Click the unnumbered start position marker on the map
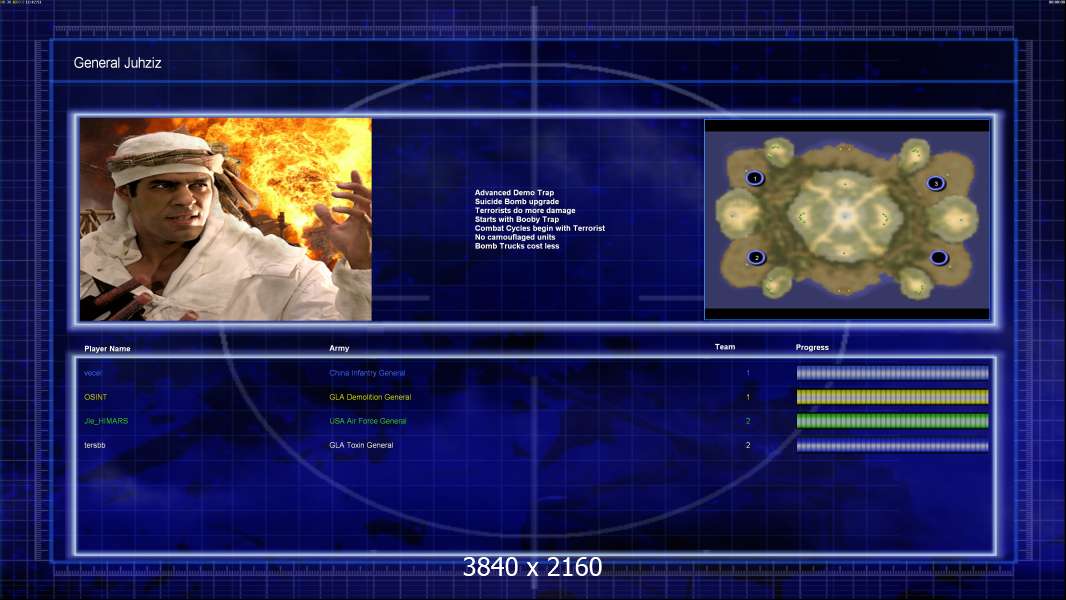1066x600 pixels. (939, 258)
